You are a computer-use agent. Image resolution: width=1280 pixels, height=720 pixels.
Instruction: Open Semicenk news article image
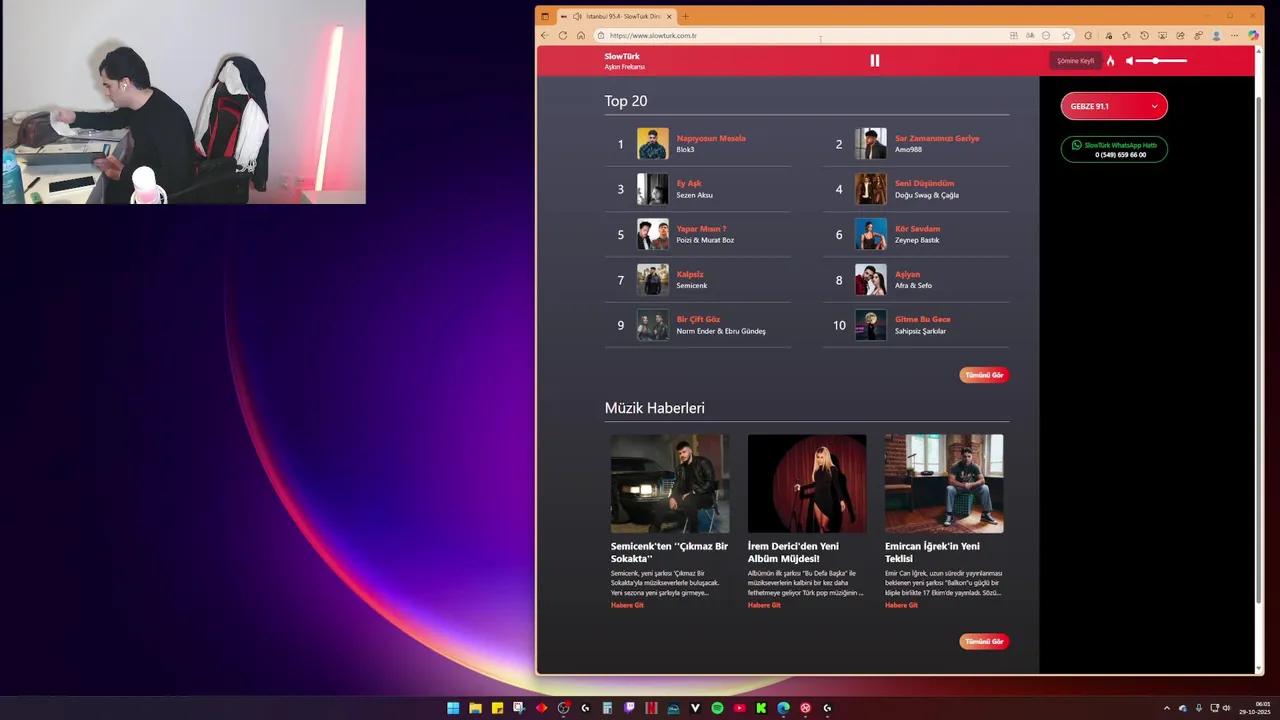[670, 483]
